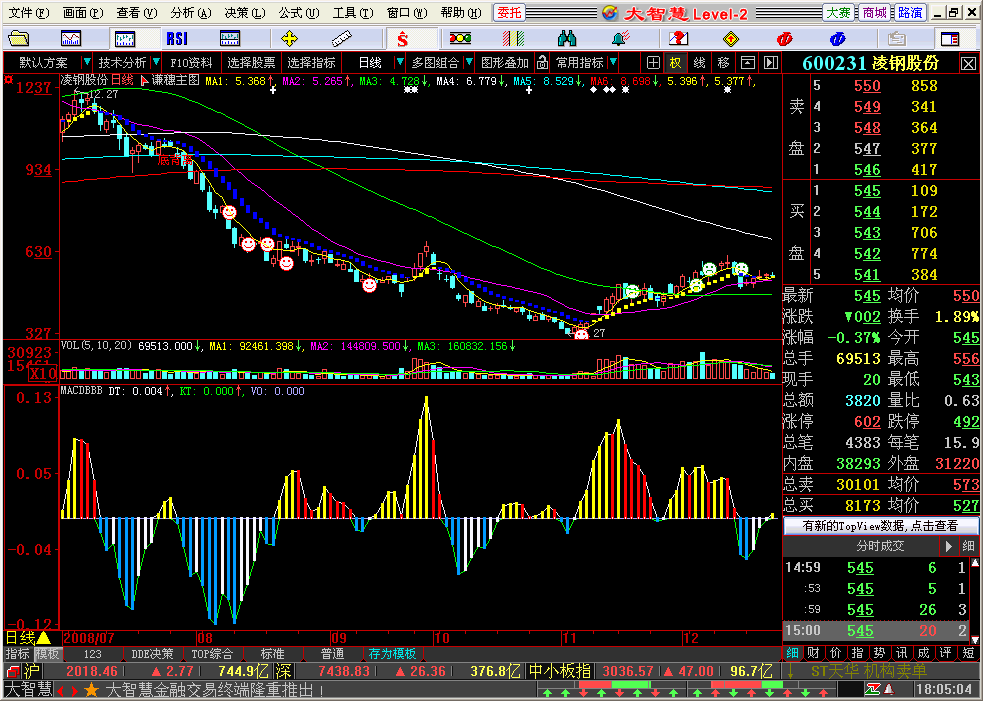The width and height of the screenshot is (983, 701).
Task: Select the candlestick chart toolbar icon
Action: (125, 39)
